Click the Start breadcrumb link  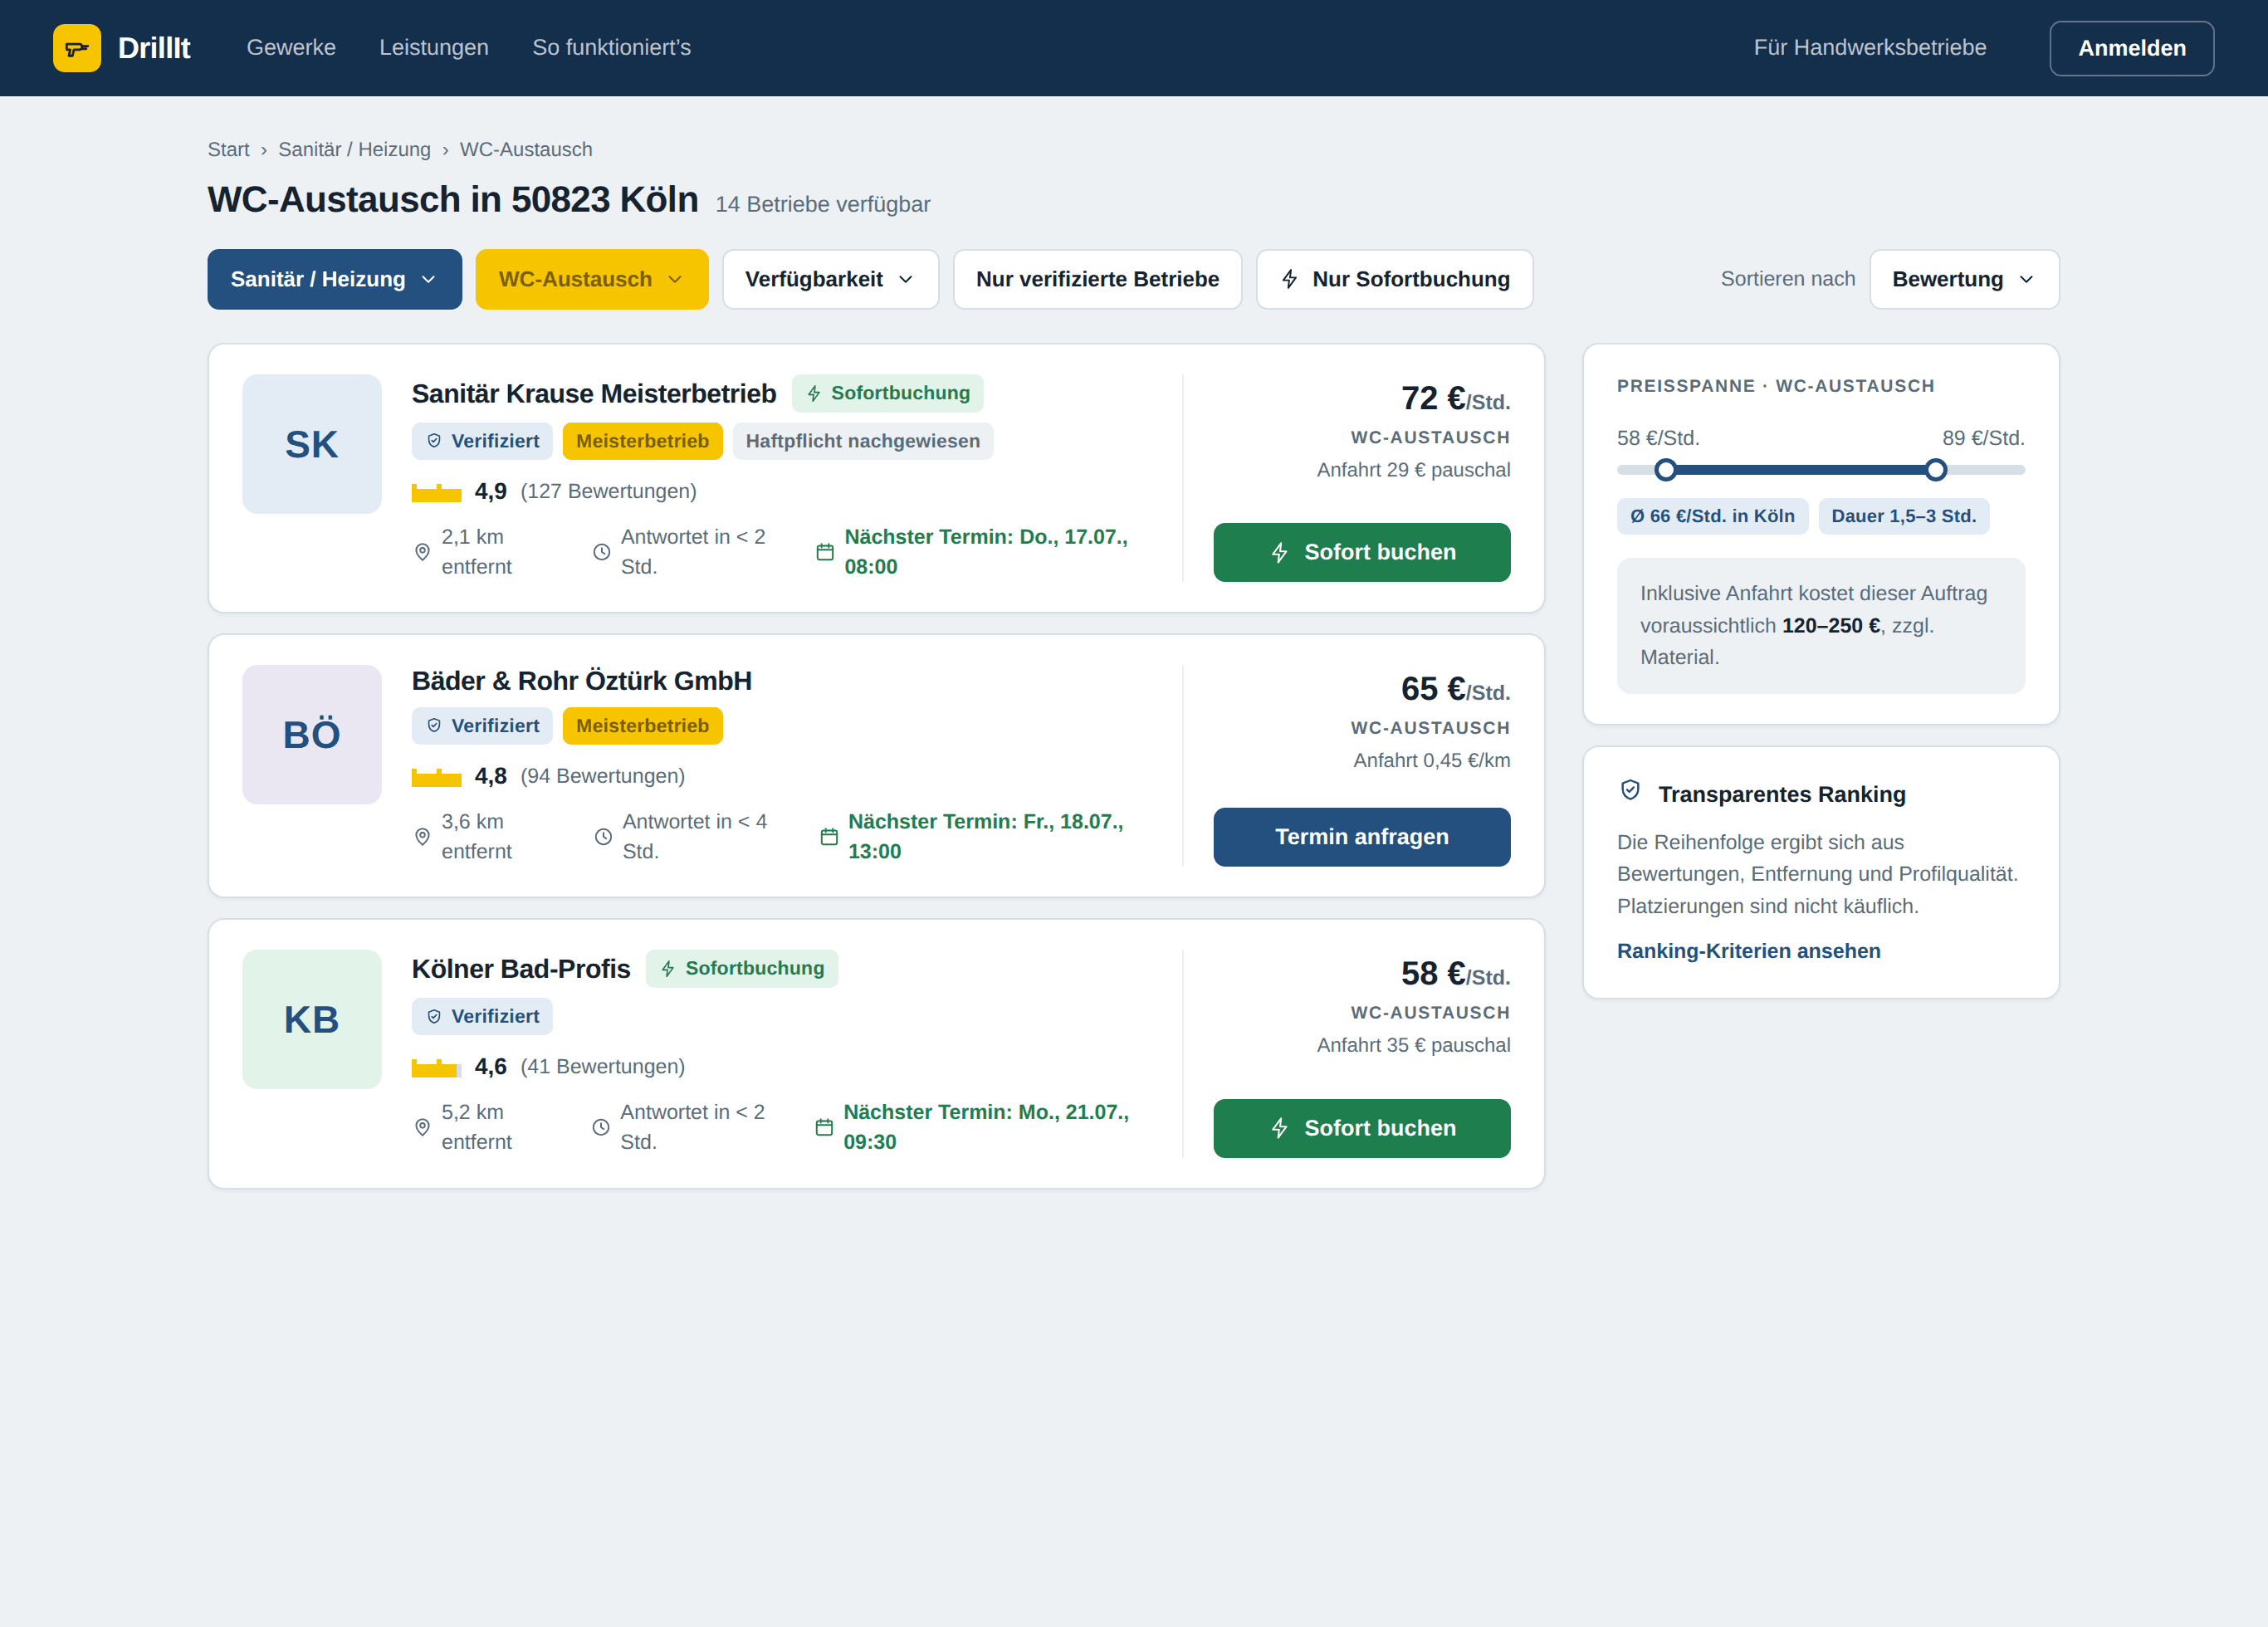tap(228, 149)
